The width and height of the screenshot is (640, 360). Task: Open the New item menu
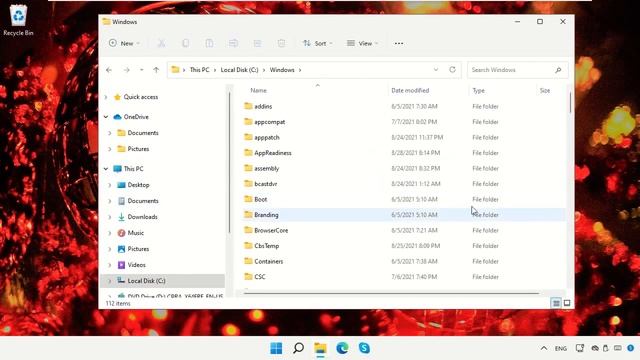click(124, 43)
